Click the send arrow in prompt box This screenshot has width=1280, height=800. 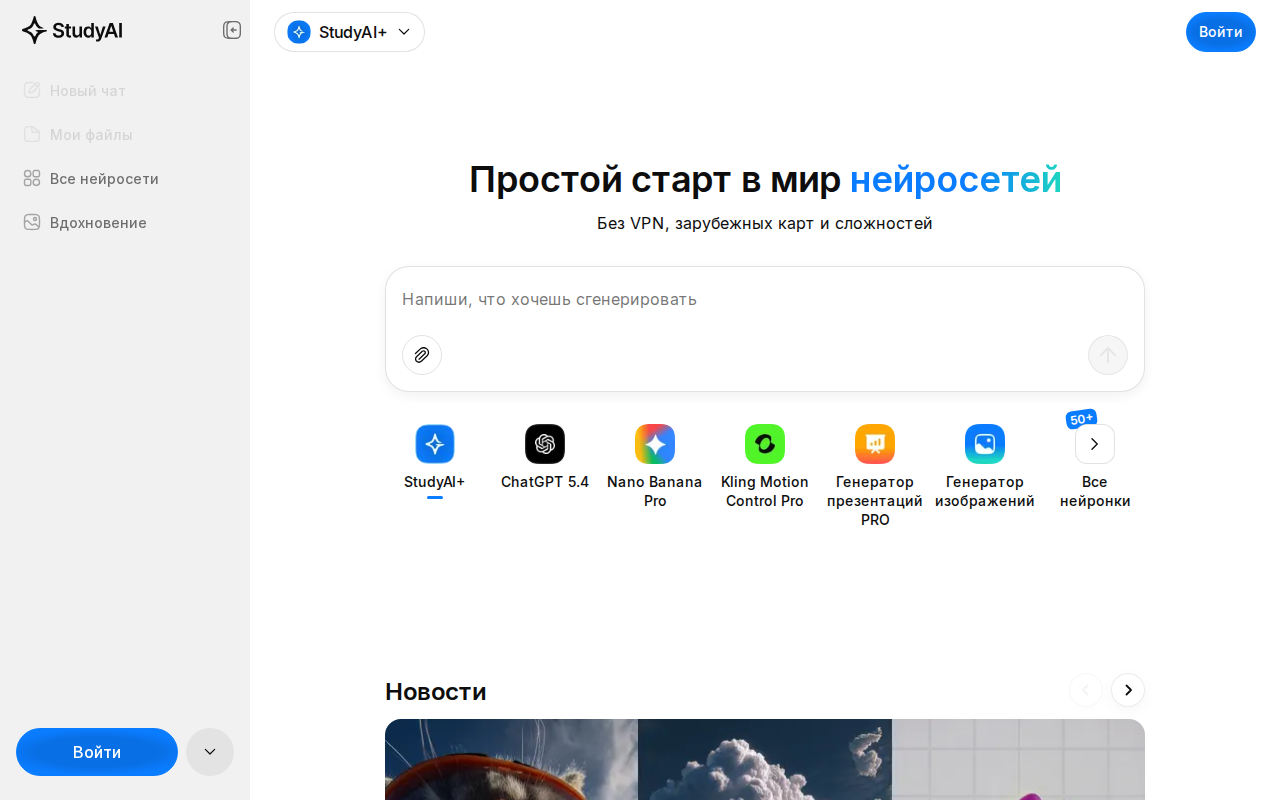tap(1107, 355)
